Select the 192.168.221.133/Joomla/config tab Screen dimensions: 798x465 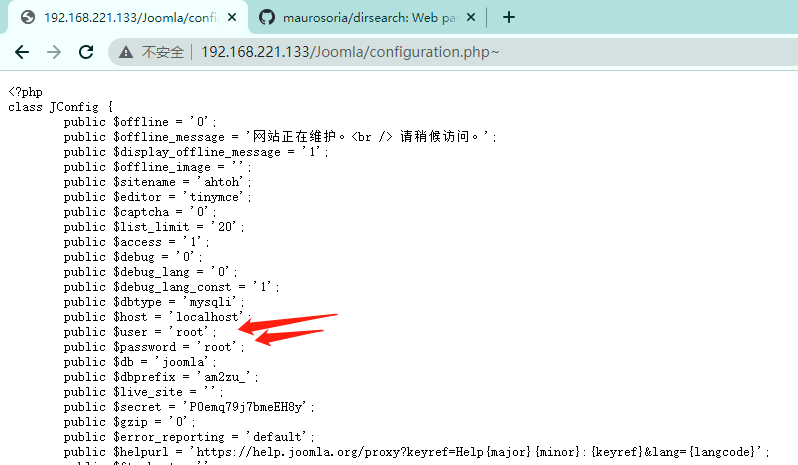[x=127, y=17]
